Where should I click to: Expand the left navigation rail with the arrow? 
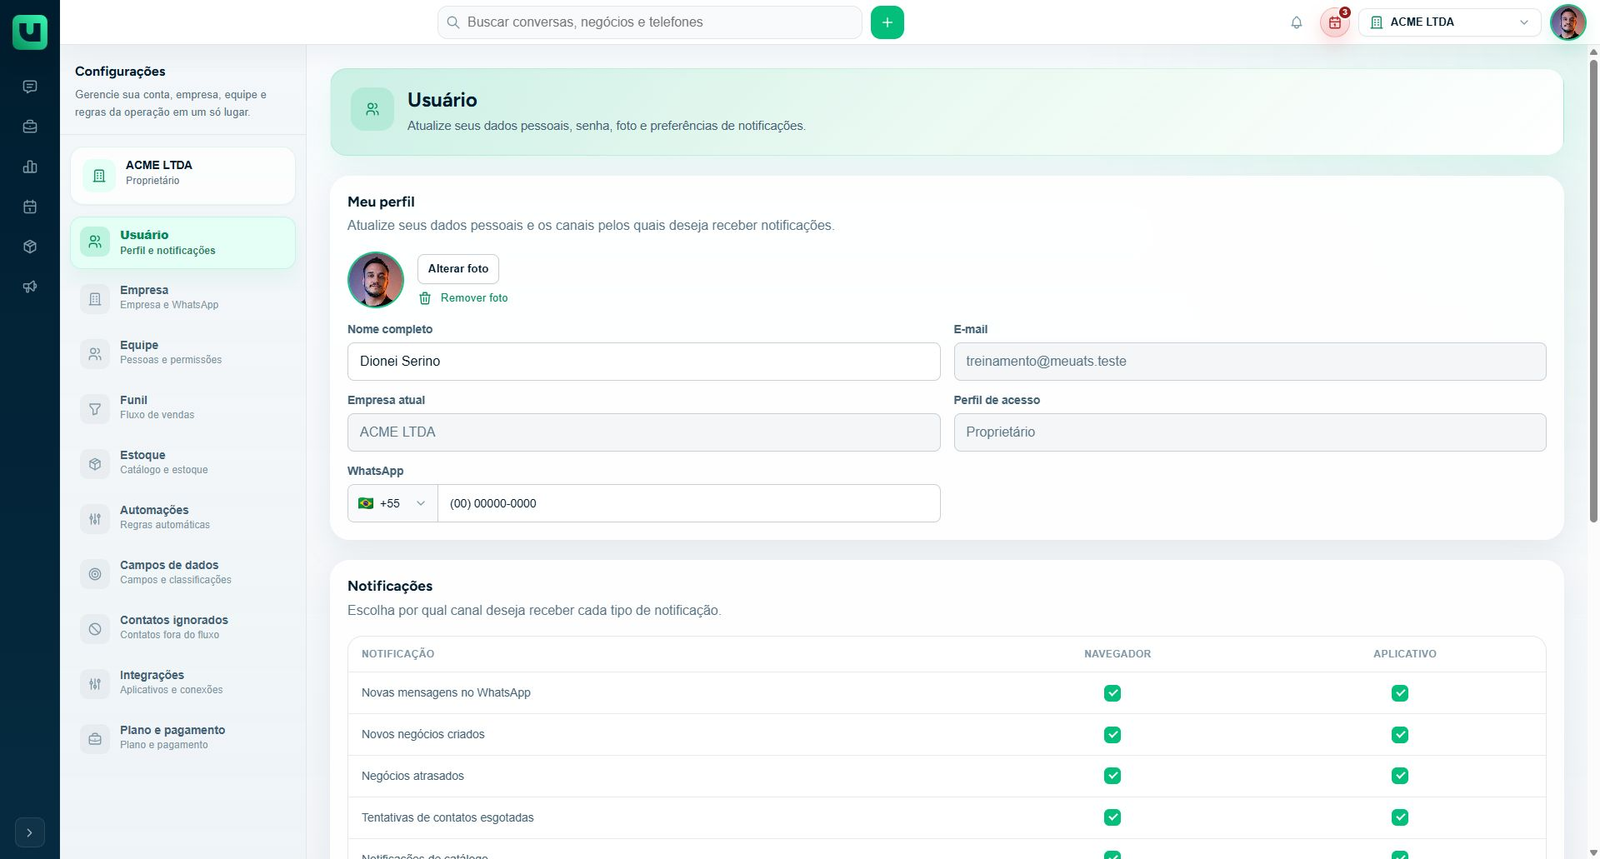point(30,832)
